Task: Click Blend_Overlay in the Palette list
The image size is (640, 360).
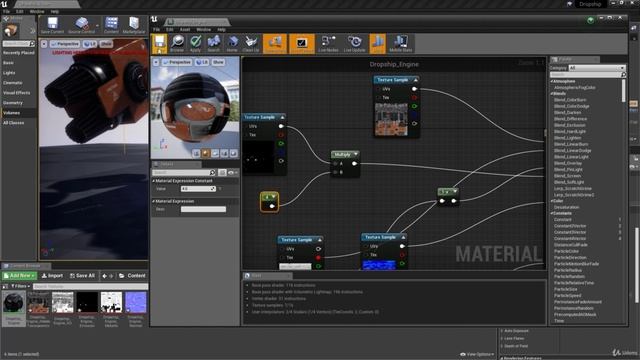Action: 568,163
